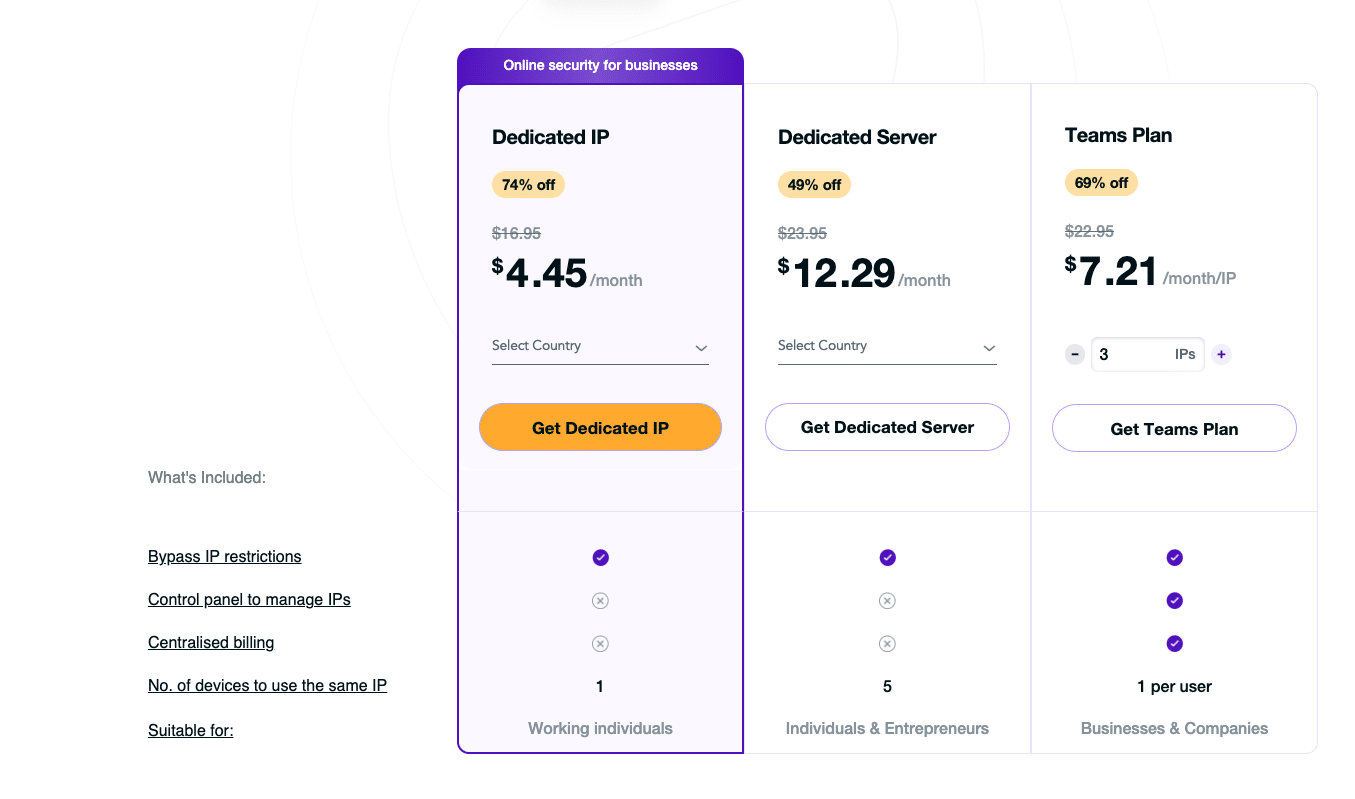Open the Bypass IP restrictions link
This screenshot has width=1355, height=799.
click(x=224, y=556)
